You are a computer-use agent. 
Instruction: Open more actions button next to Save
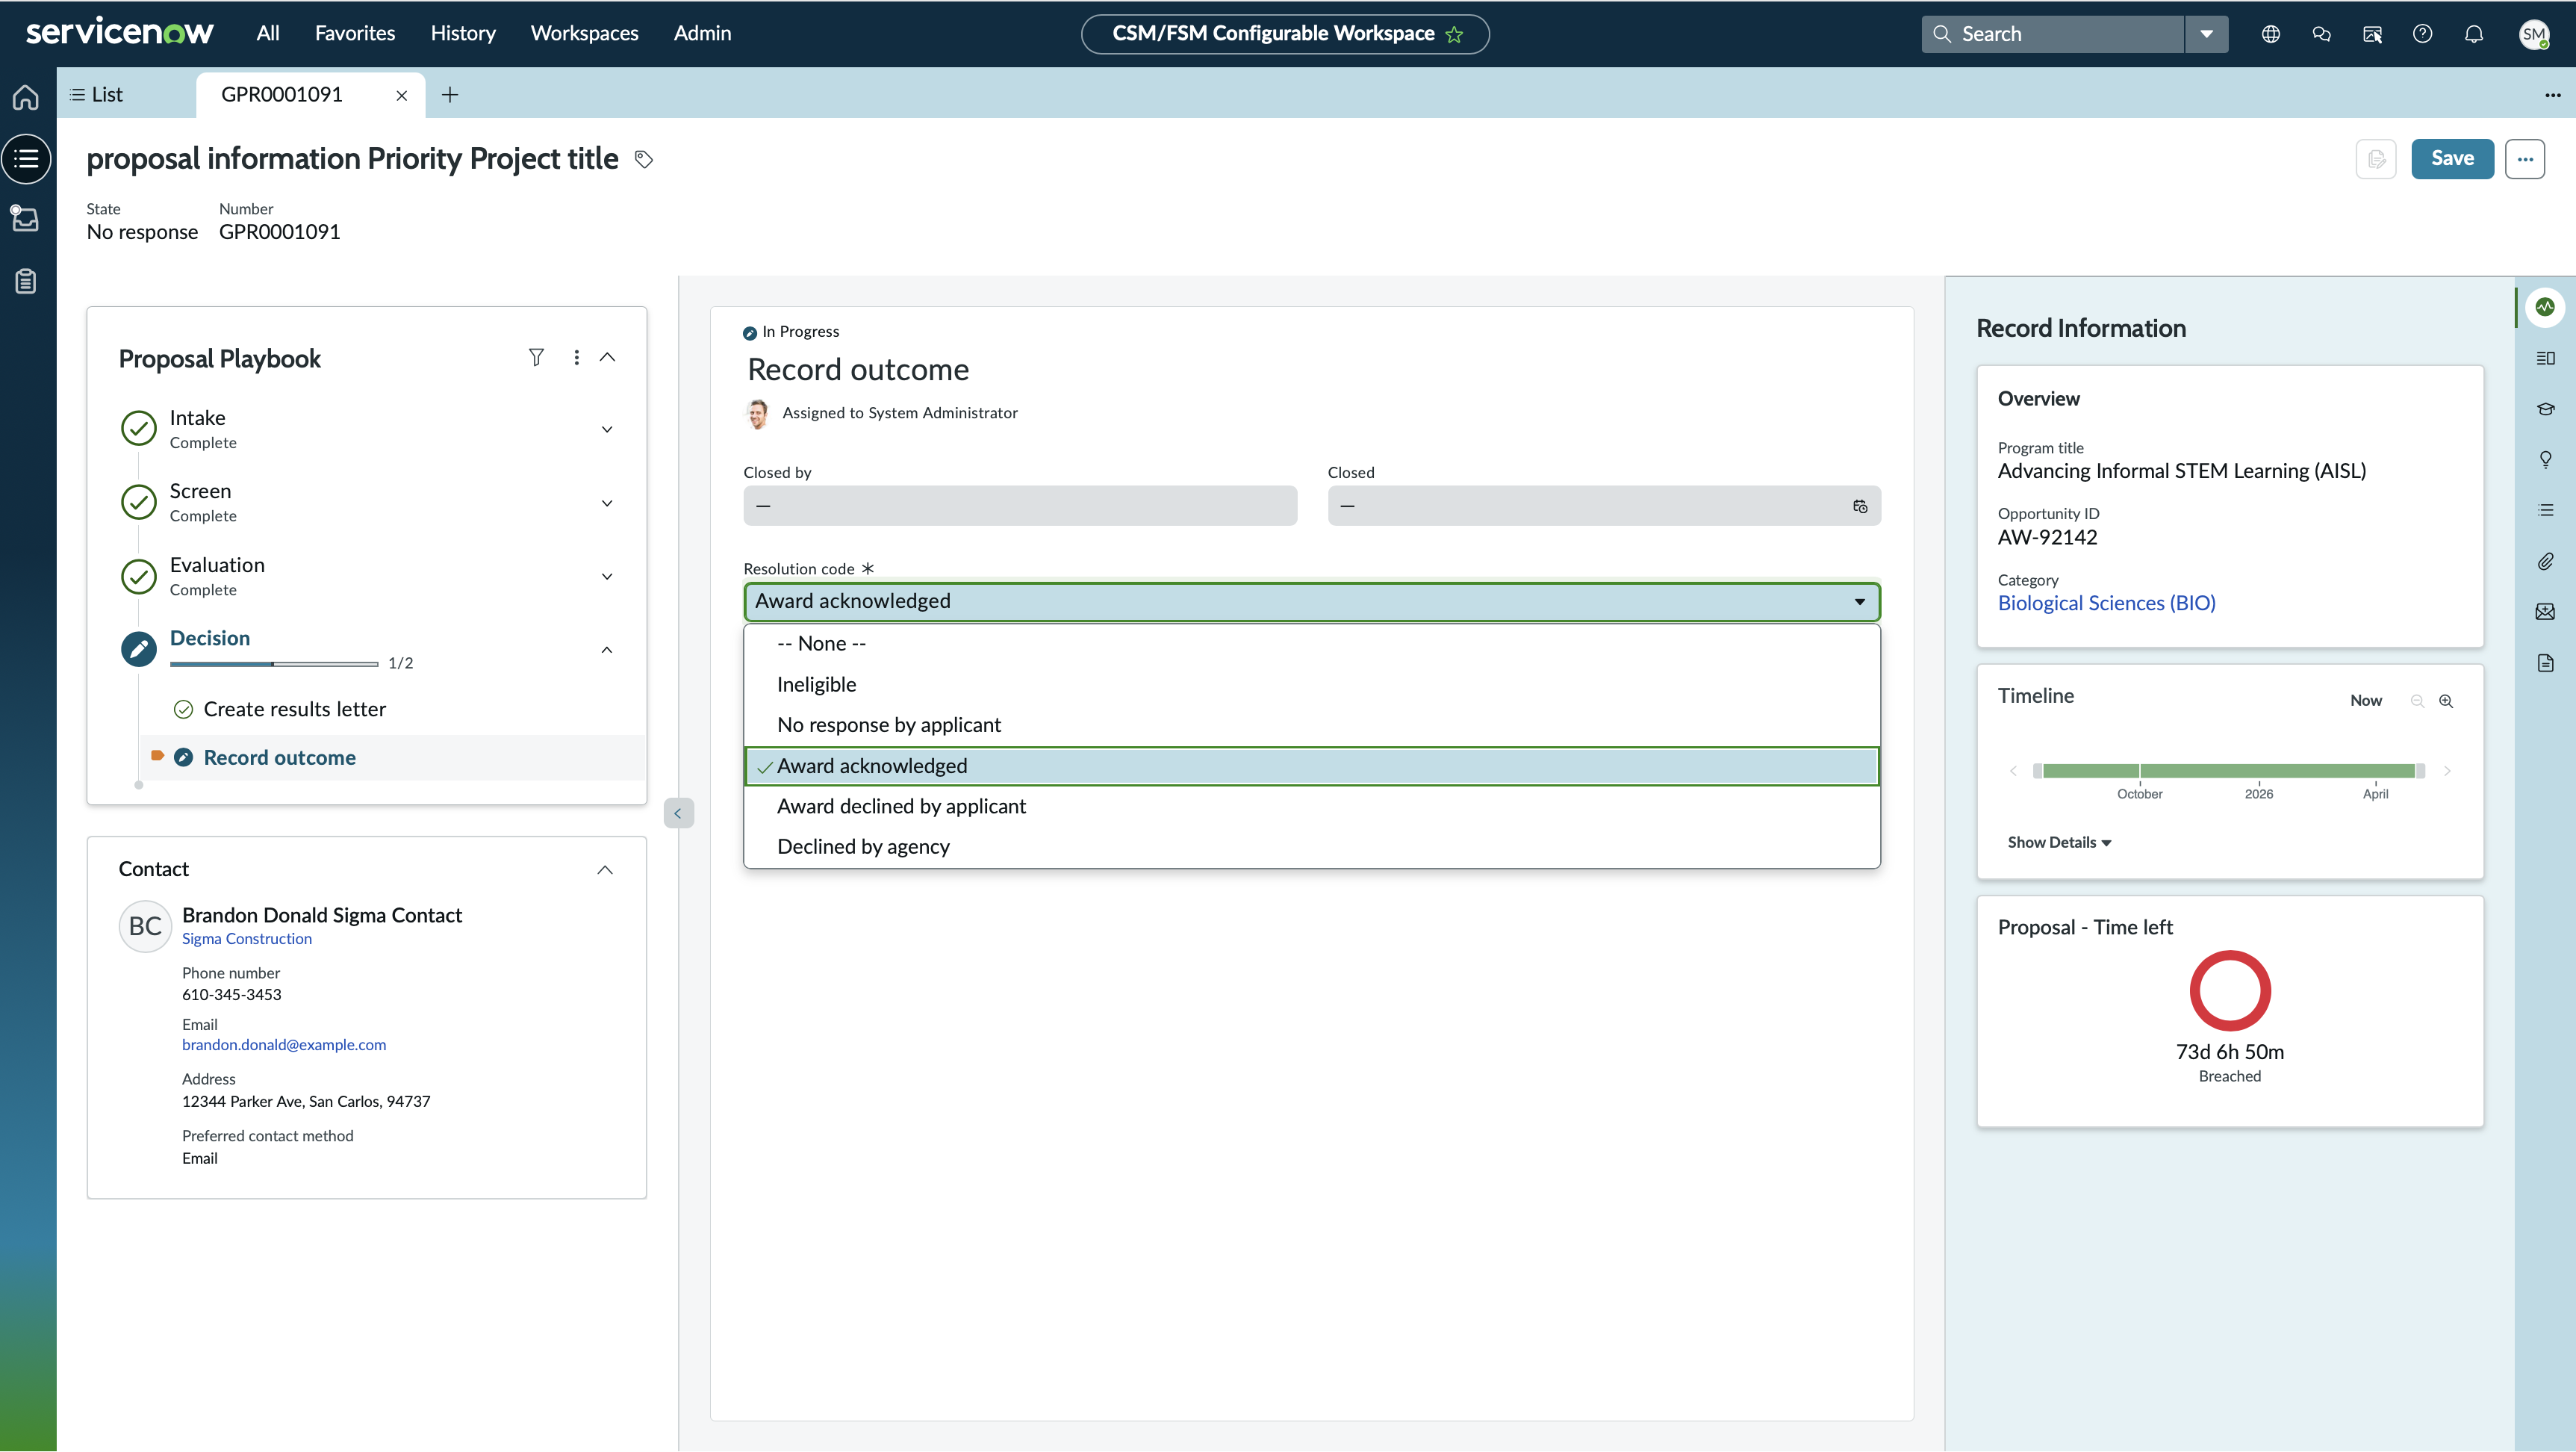click(2525, 159)
